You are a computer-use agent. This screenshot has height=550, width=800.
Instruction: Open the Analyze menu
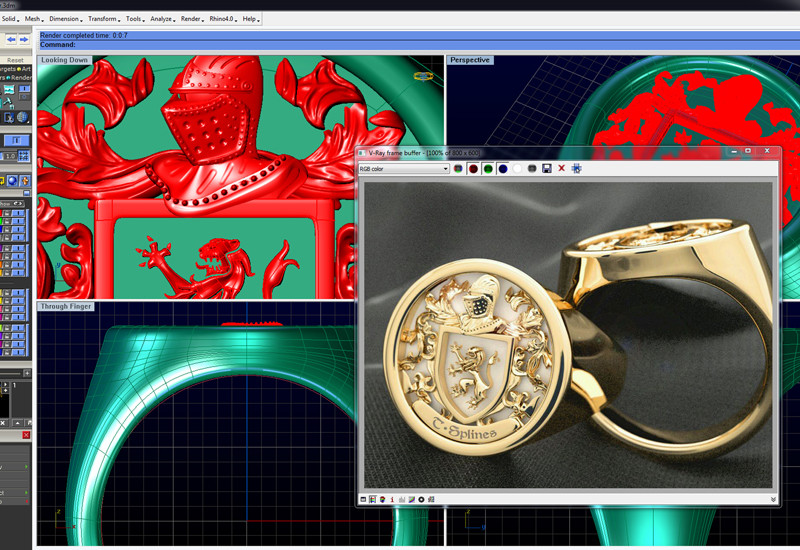[x=162, y=19]
